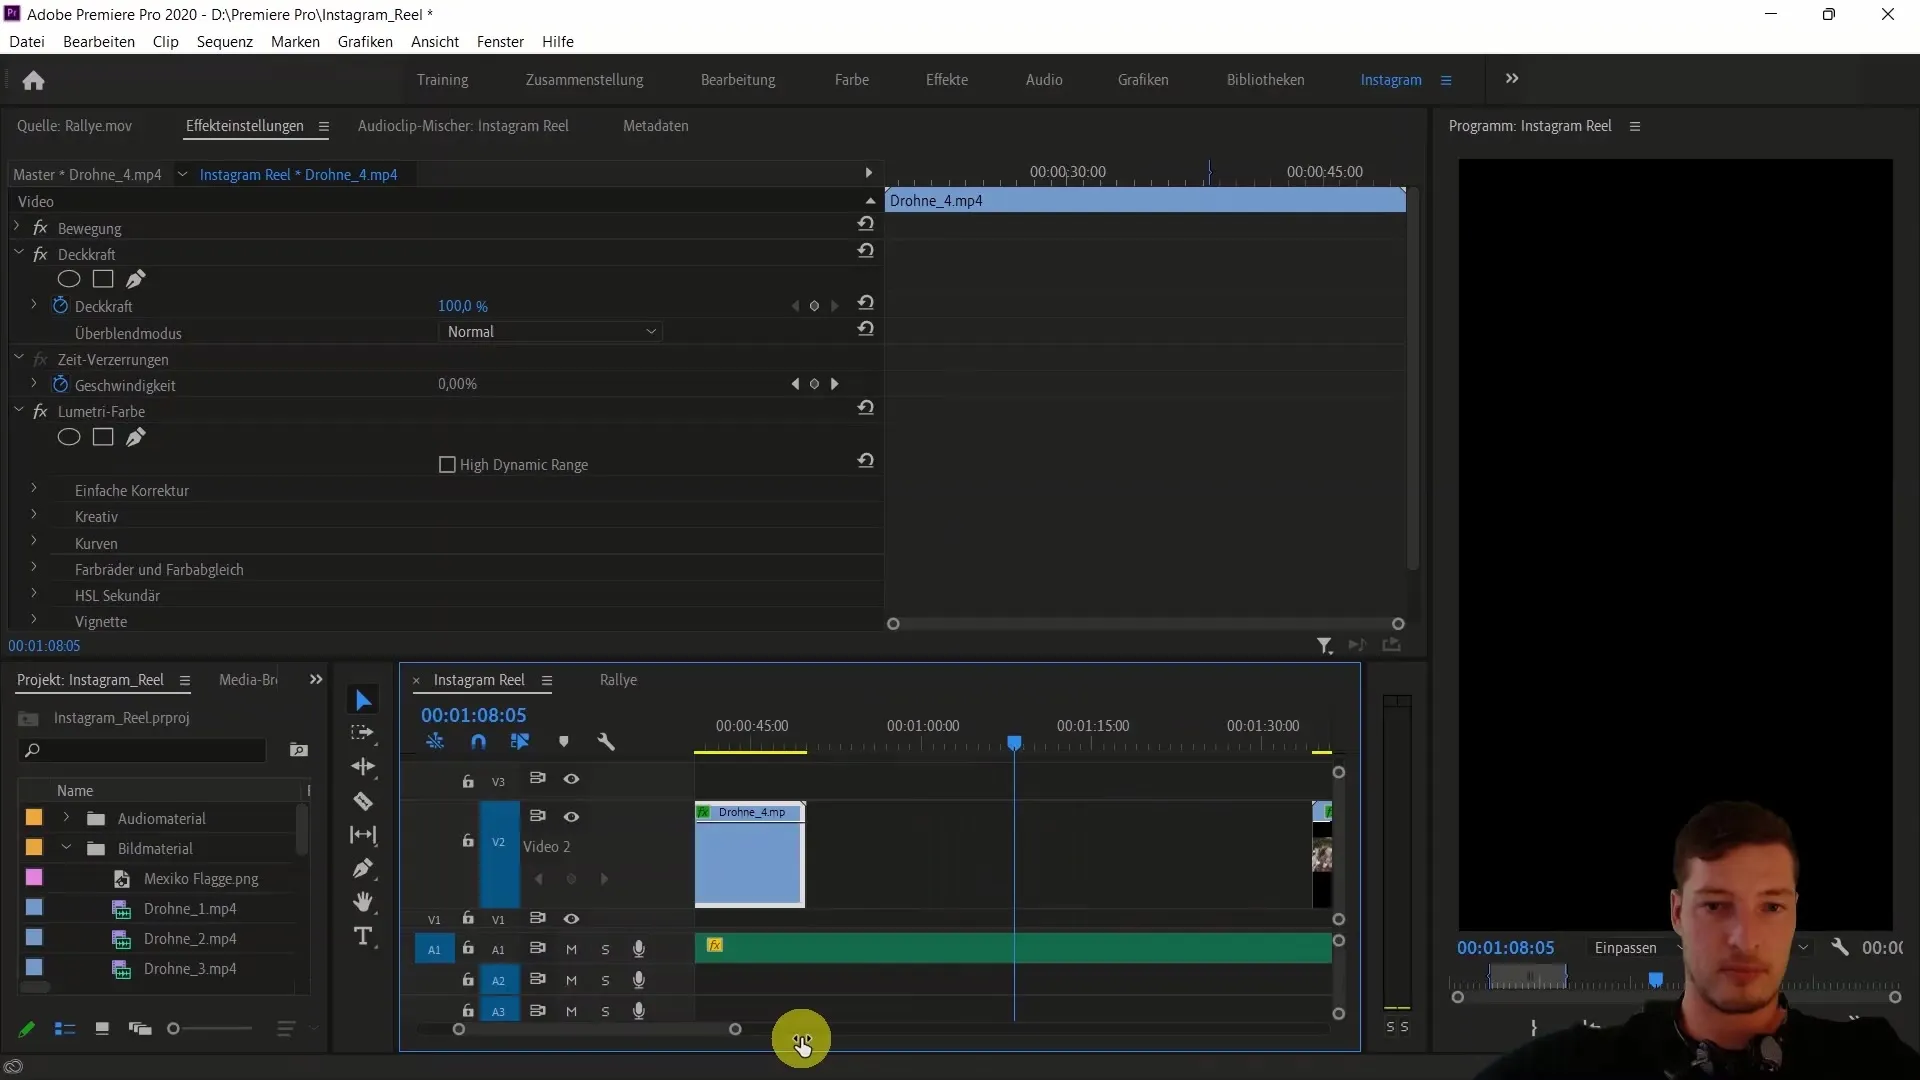Show more workspaces overflow arrows
Image resolution: width=1920 pixels, height=1080 pixels.
[1512, 79]
